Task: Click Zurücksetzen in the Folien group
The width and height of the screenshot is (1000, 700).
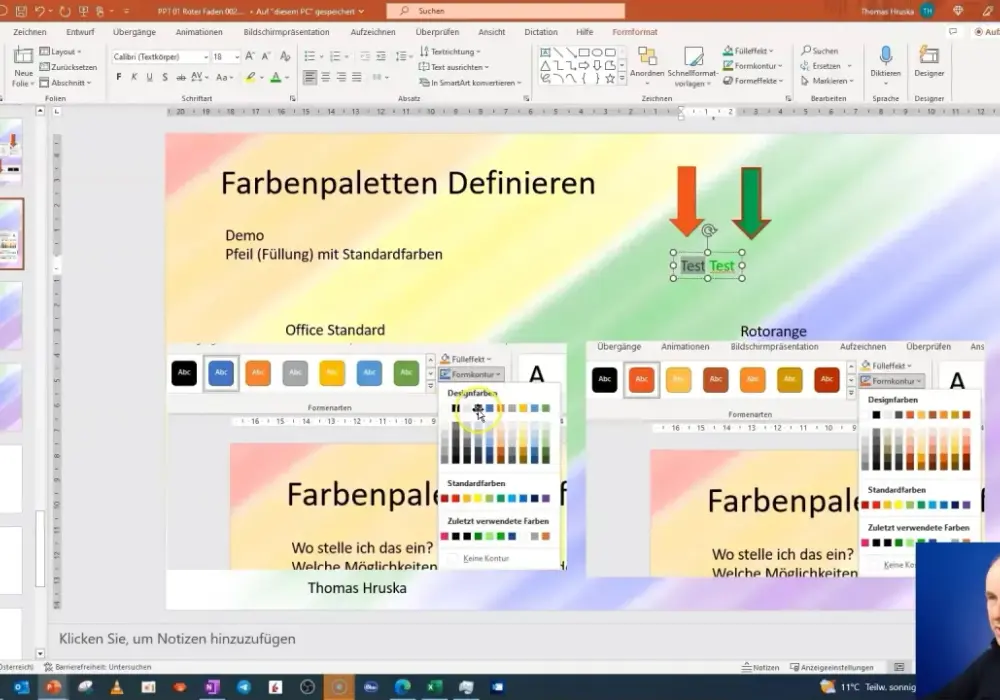Action: [68, 67]
